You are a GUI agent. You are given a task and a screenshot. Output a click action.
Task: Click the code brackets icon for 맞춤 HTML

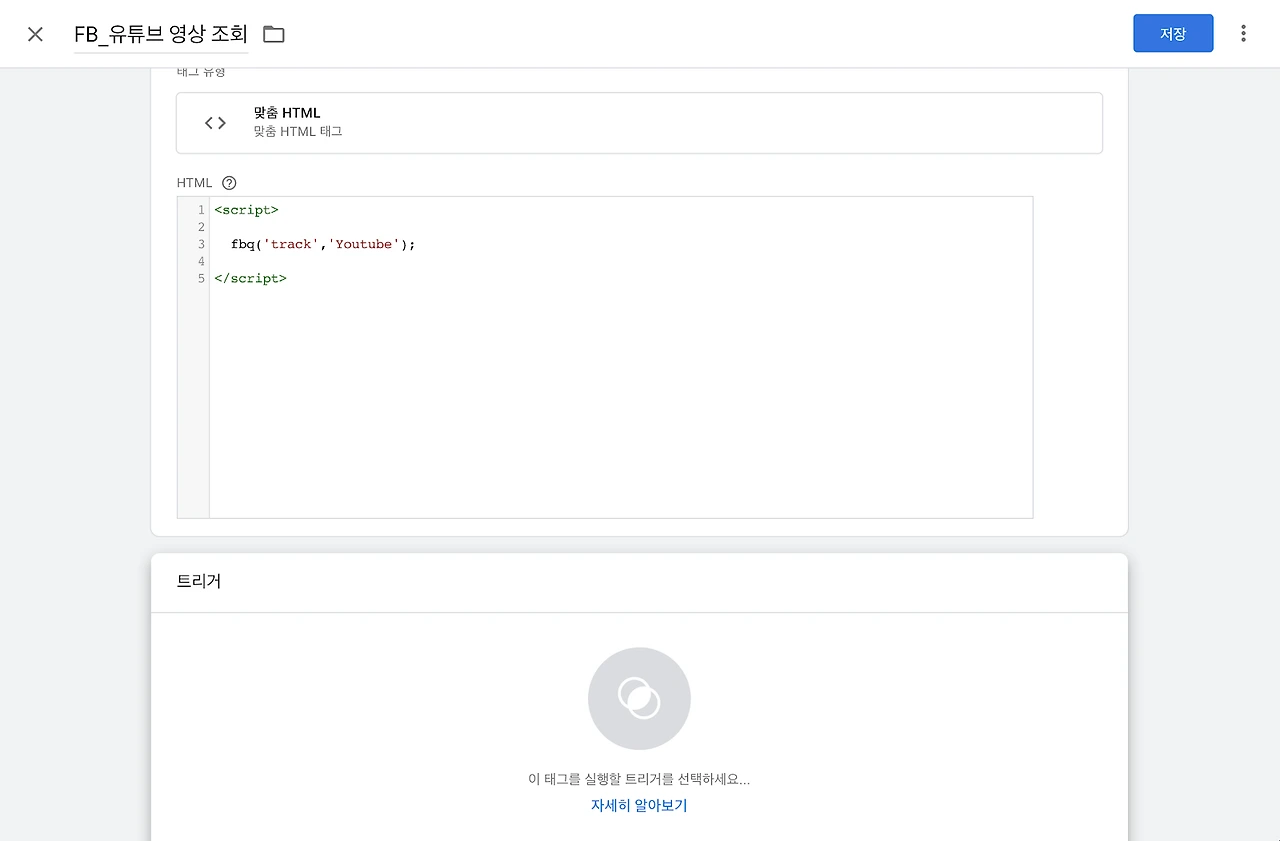[215, 123]
